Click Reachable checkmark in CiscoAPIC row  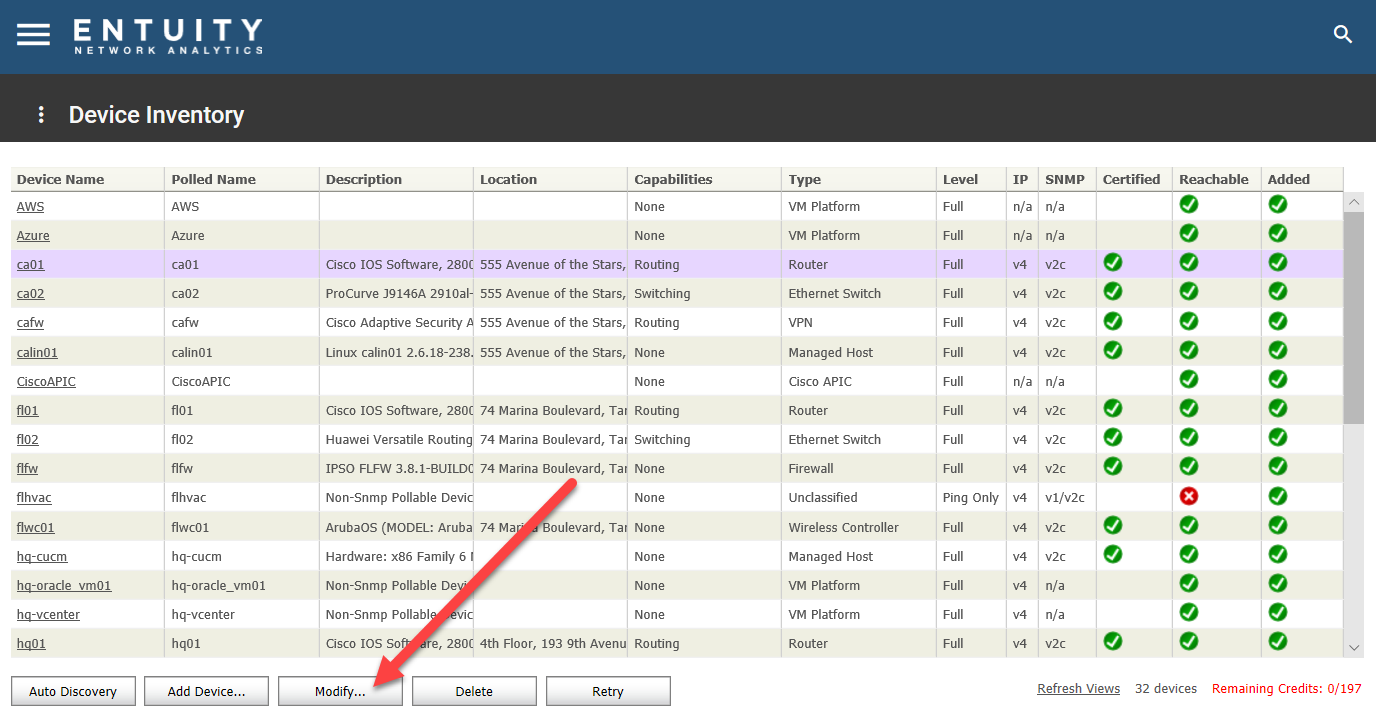coord(1189,380)
